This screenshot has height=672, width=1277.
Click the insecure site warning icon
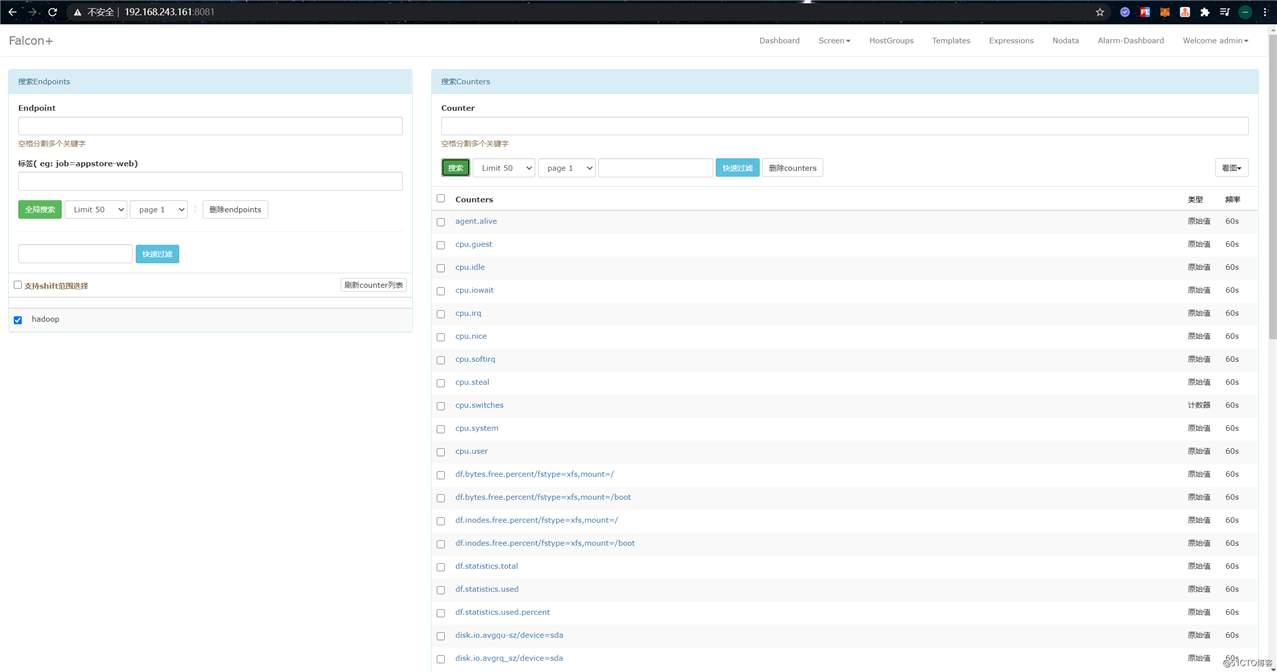pos(77,12)
